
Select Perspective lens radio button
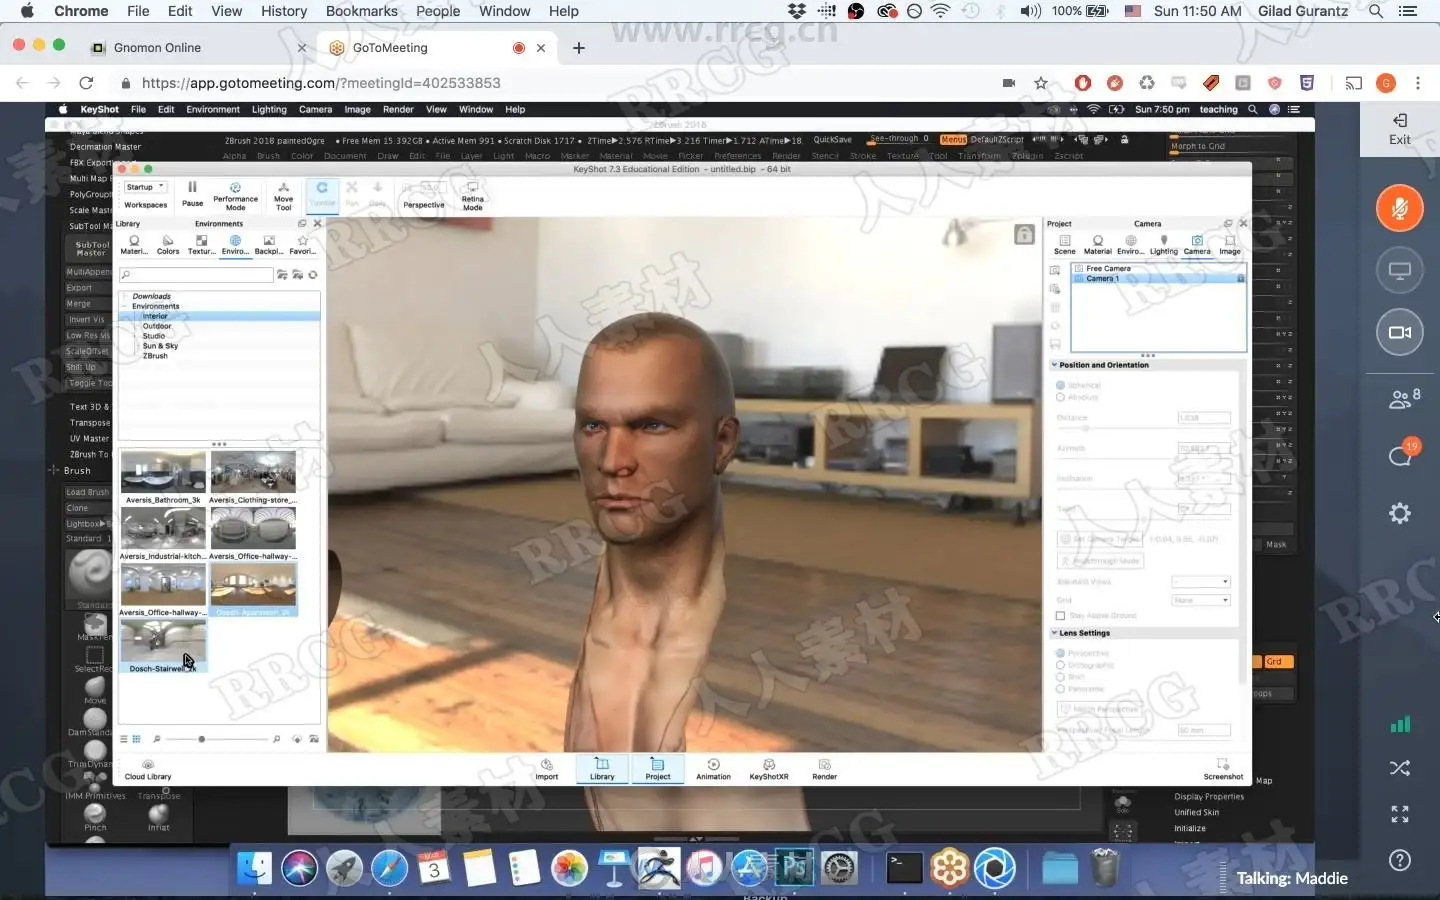click(1060, 653)
